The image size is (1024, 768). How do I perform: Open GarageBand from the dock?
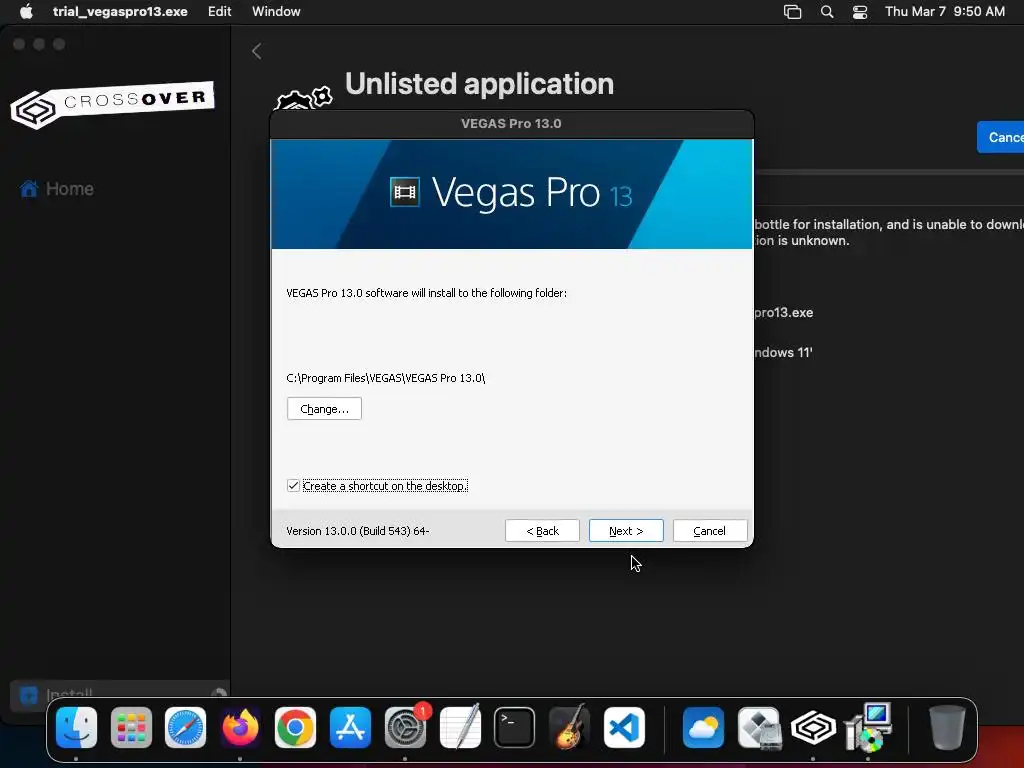pyautogui.click(x=569, y=728)
